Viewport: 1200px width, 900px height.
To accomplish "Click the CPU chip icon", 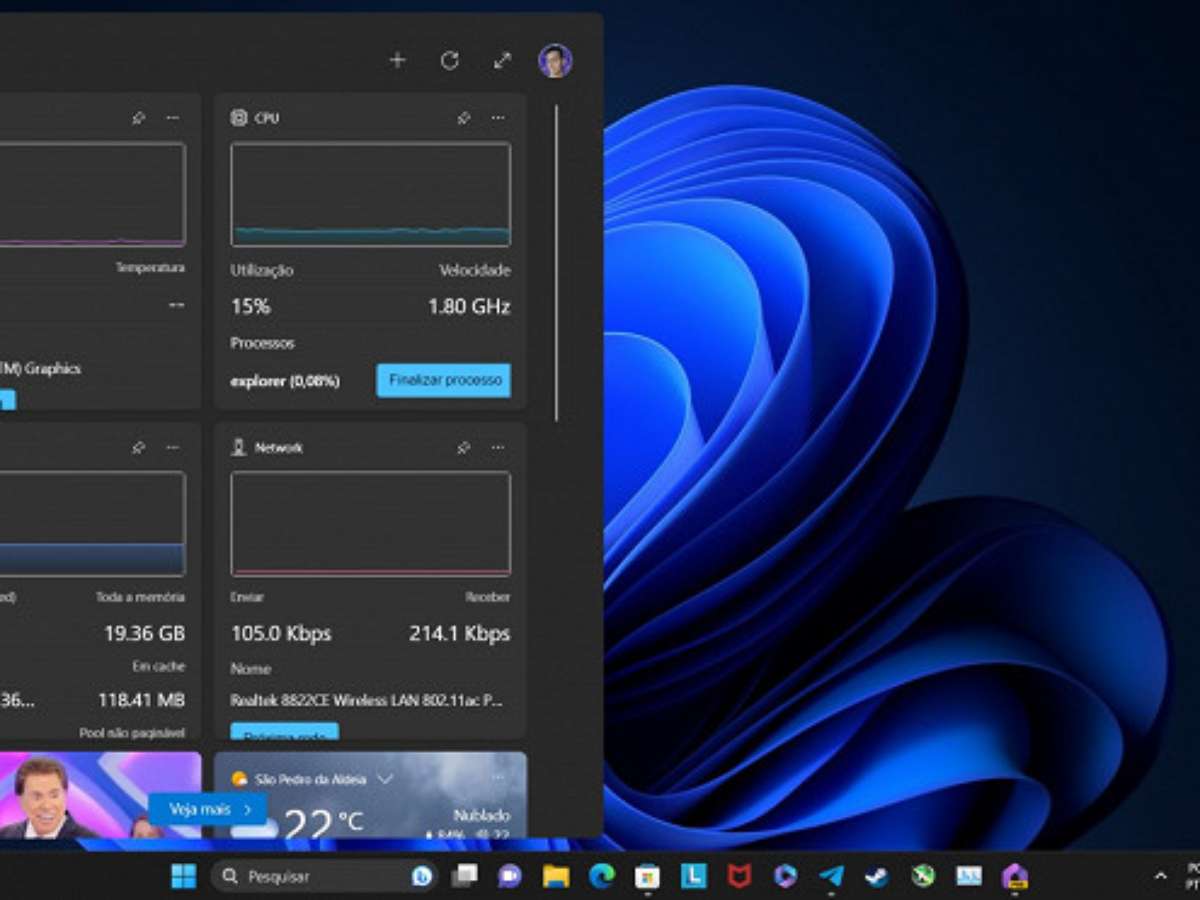I will pos(239,118).
